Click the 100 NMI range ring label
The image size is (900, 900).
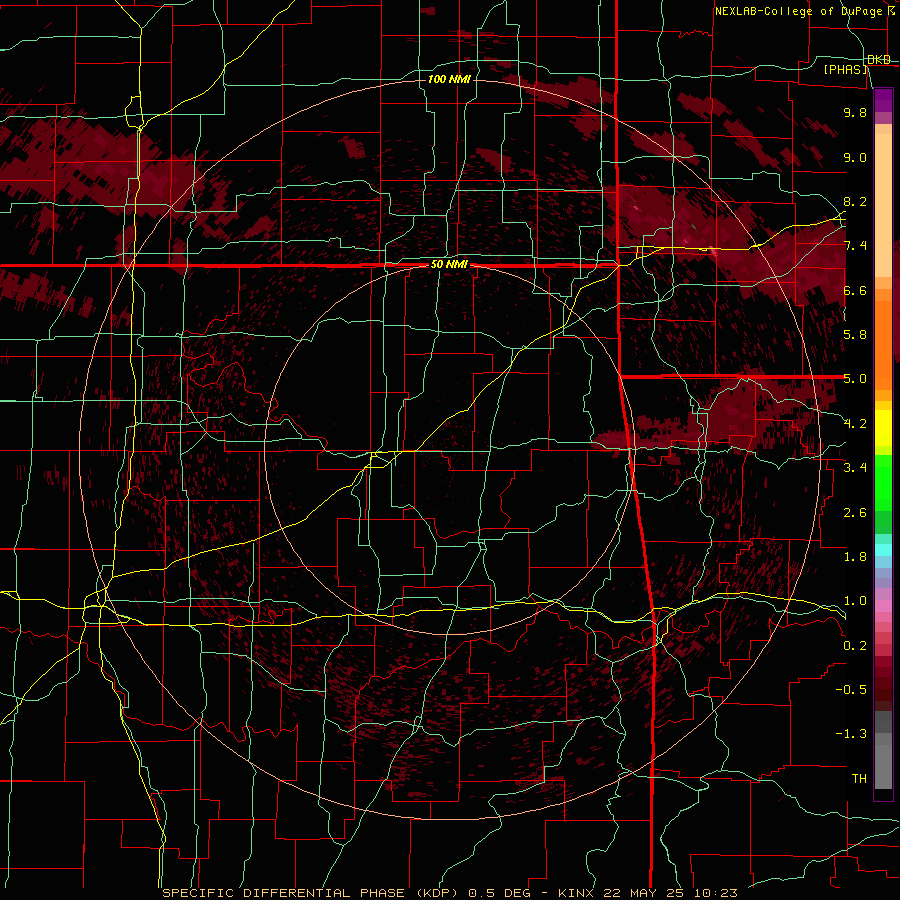click(449, 79)
